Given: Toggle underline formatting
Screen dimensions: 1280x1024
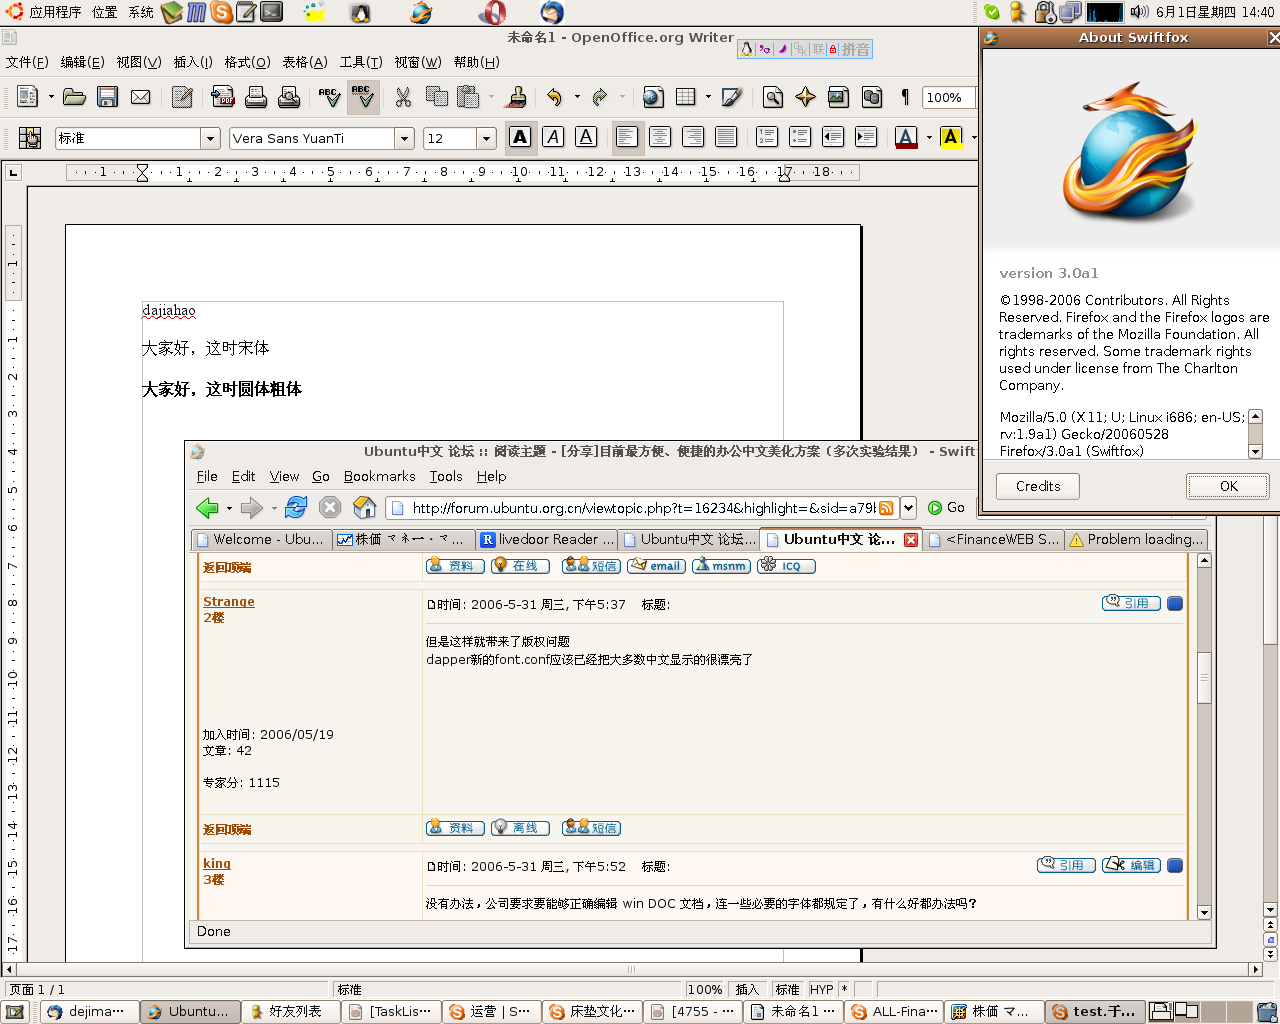Looking at the screenshot, I should point(586,137).
